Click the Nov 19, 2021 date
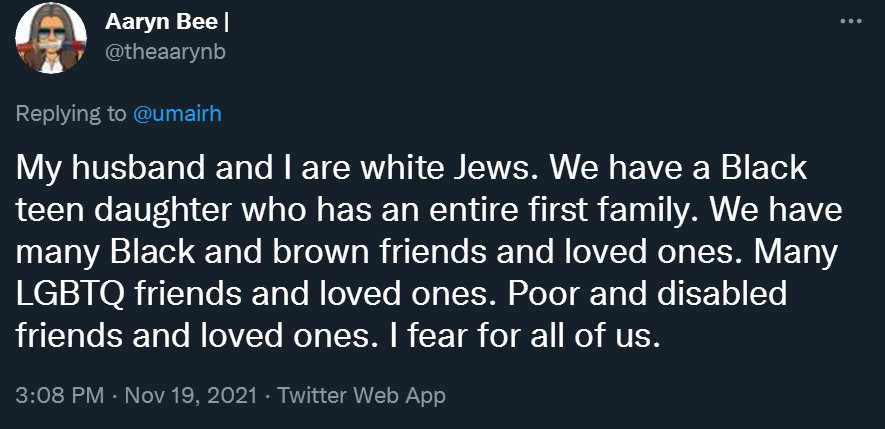Image resolution: width=885 pixels, height=429 pixels. (190, 395)
